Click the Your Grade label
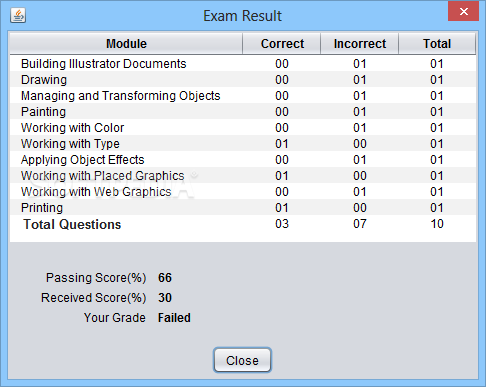The image size is (486, 387). [x=115, y=318]
